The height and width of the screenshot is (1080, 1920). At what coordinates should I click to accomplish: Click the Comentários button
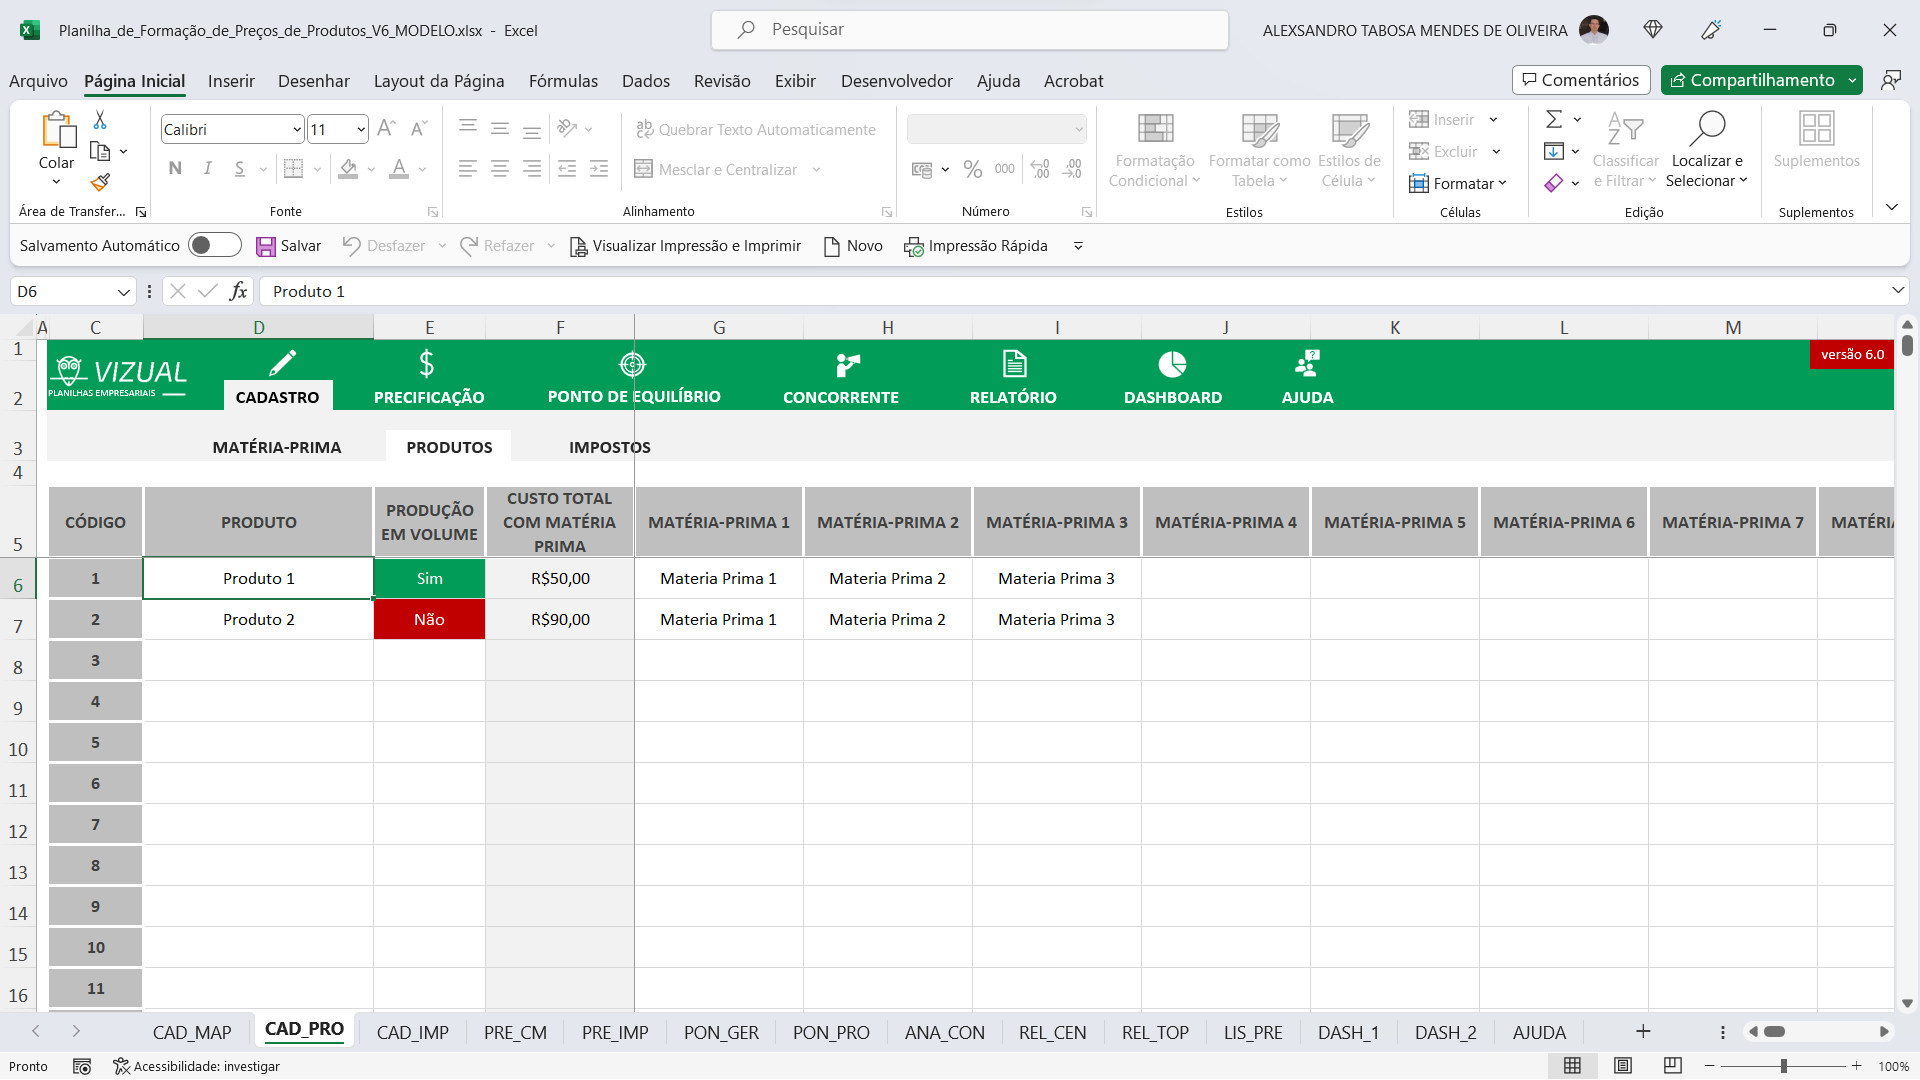pyautogui.click(x=1580, y=80)
